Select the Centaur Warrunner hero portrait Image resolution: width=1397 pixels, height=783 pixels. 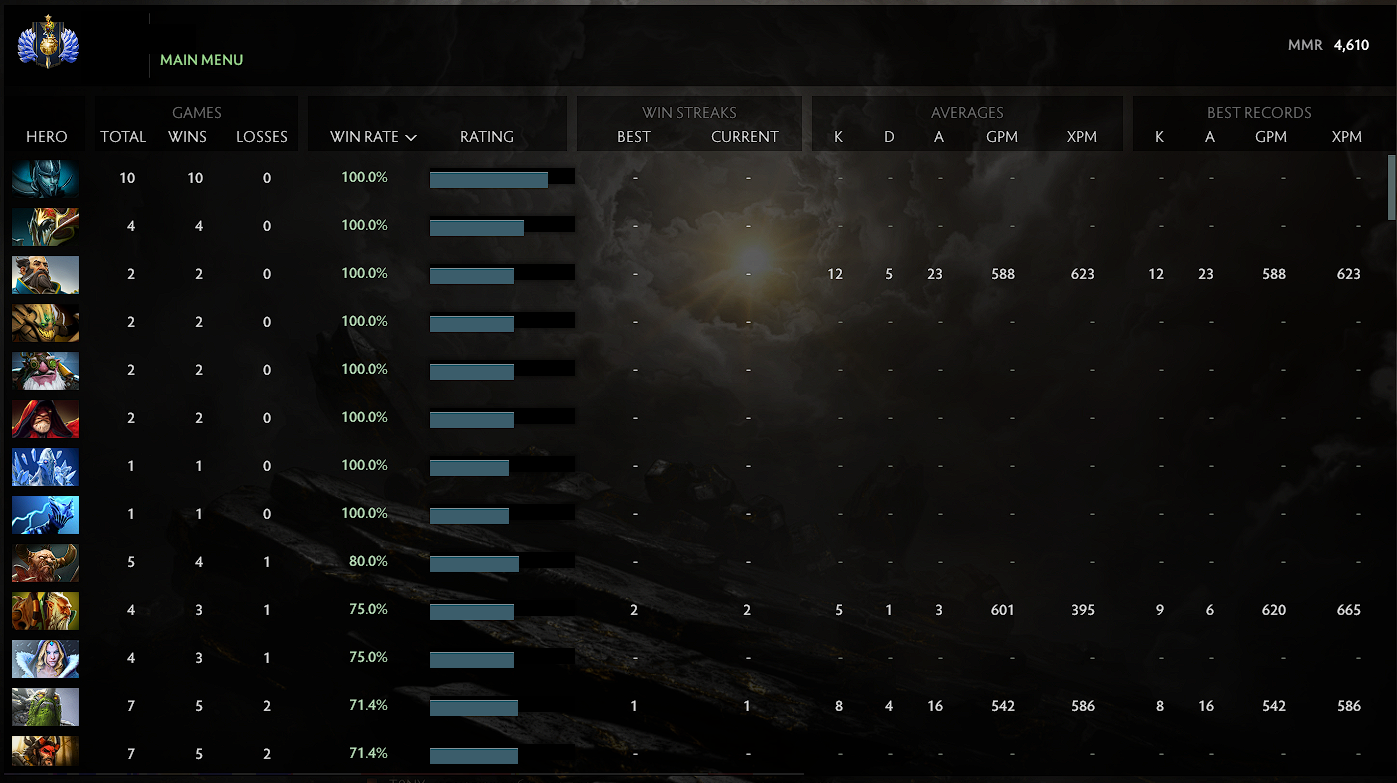[x=45, y=562]
